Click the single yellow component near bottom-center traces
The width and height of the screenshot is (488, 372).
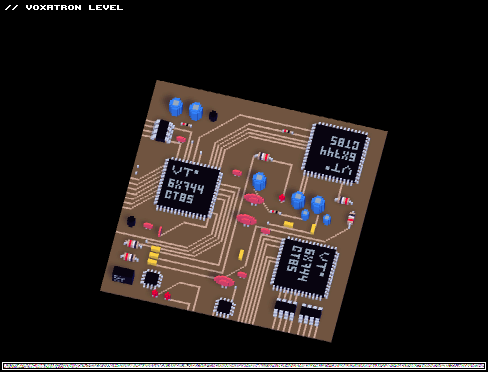click(241, 254)
